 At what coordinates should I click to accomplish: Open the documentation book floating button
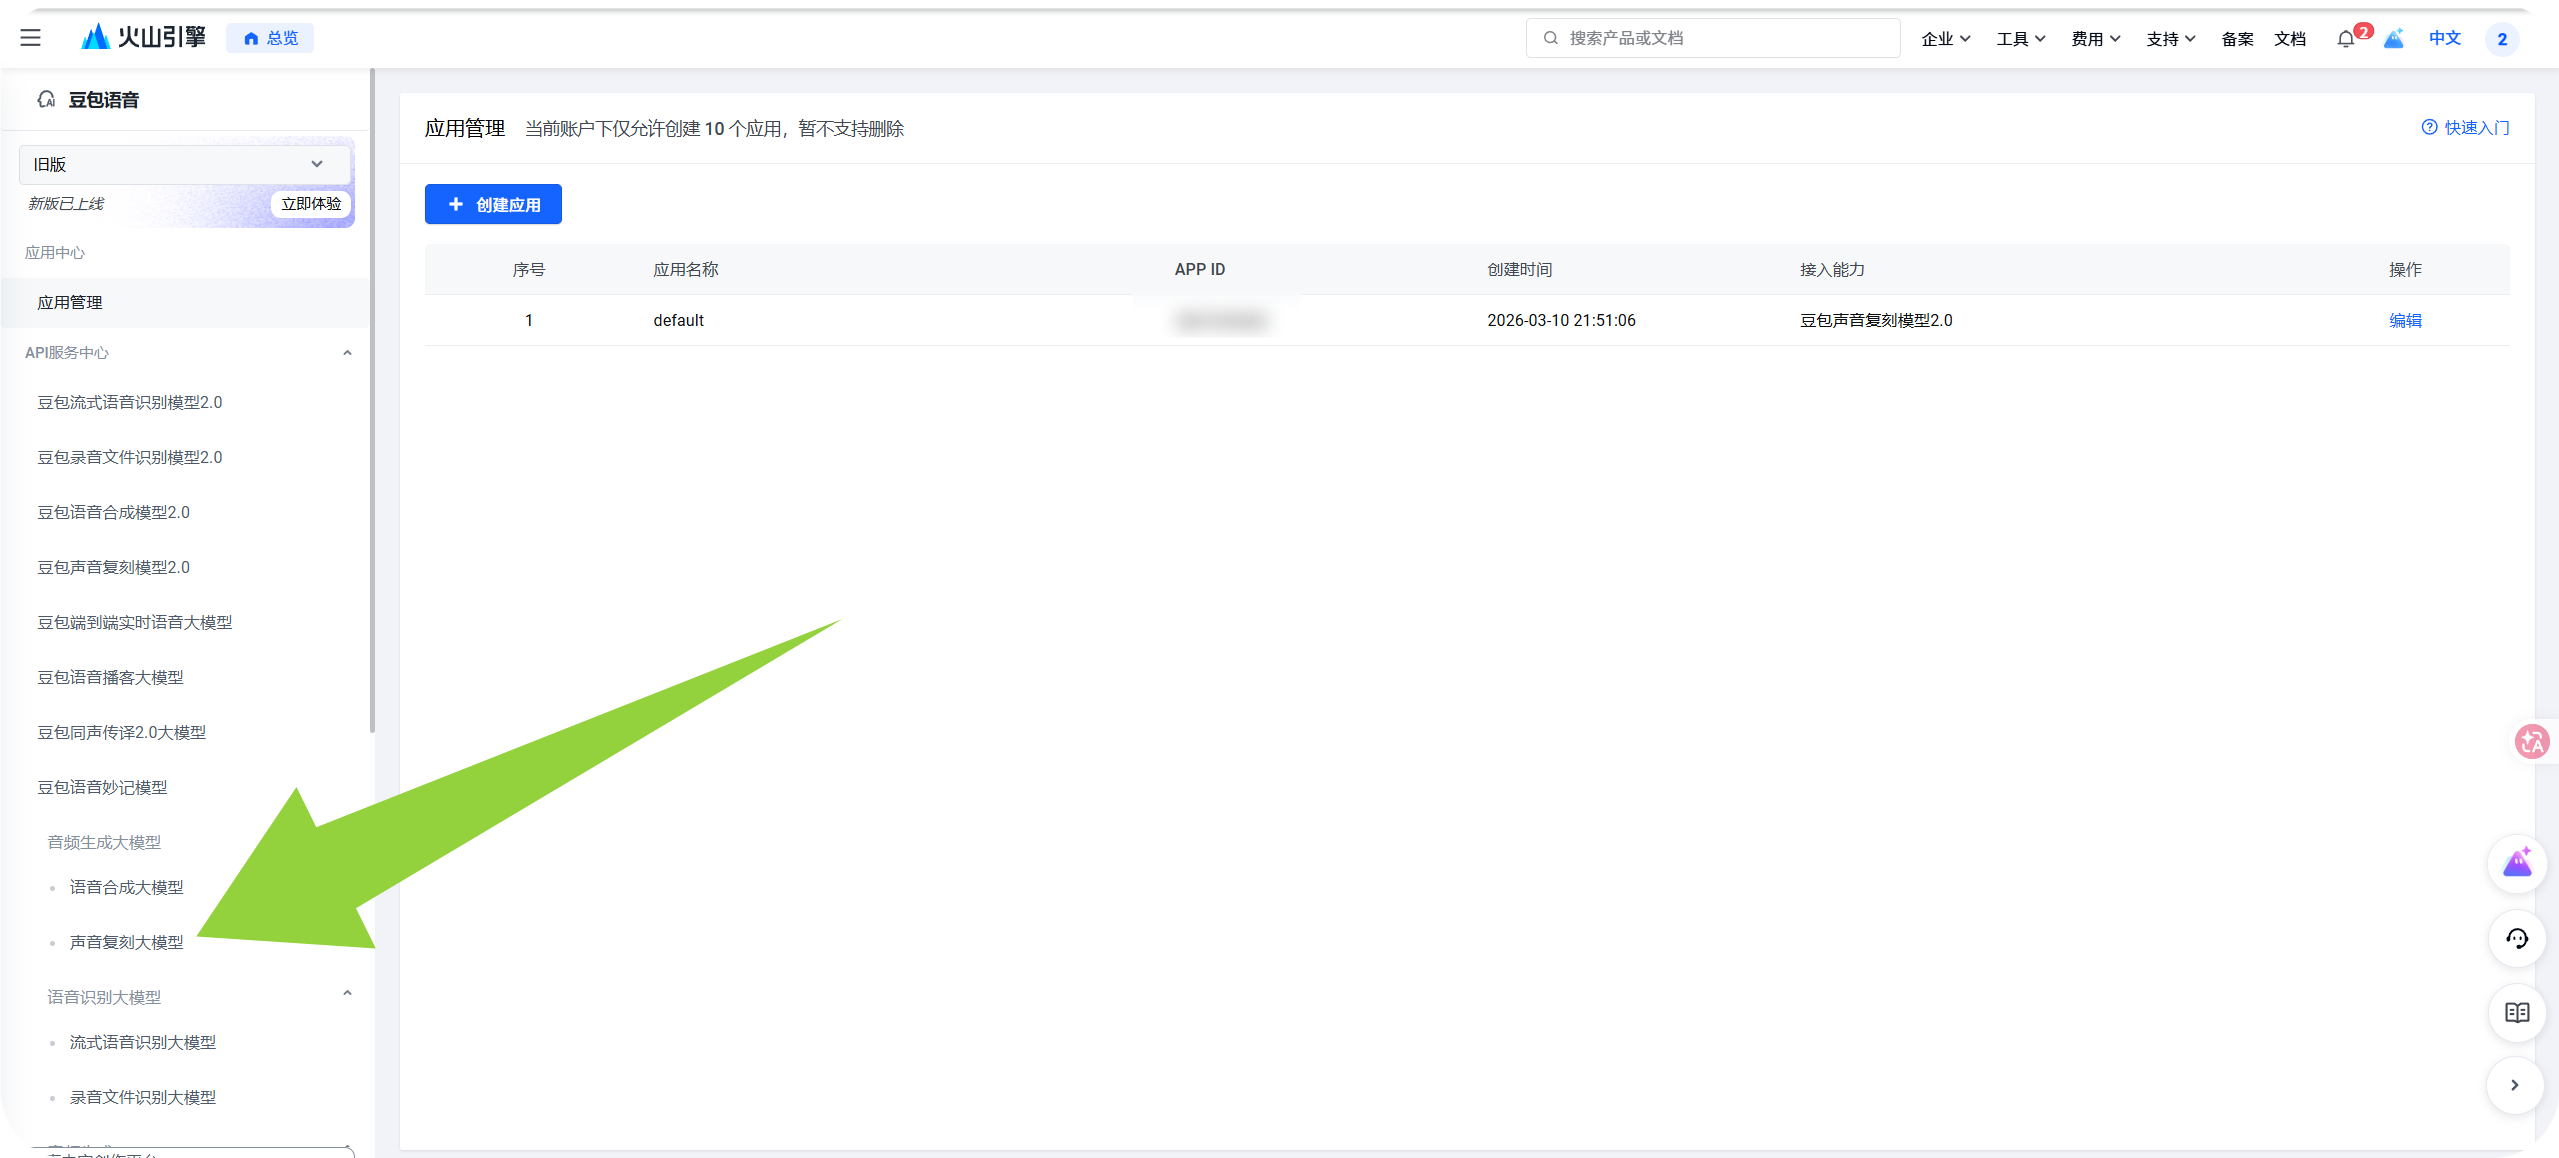[2517, 1012]
